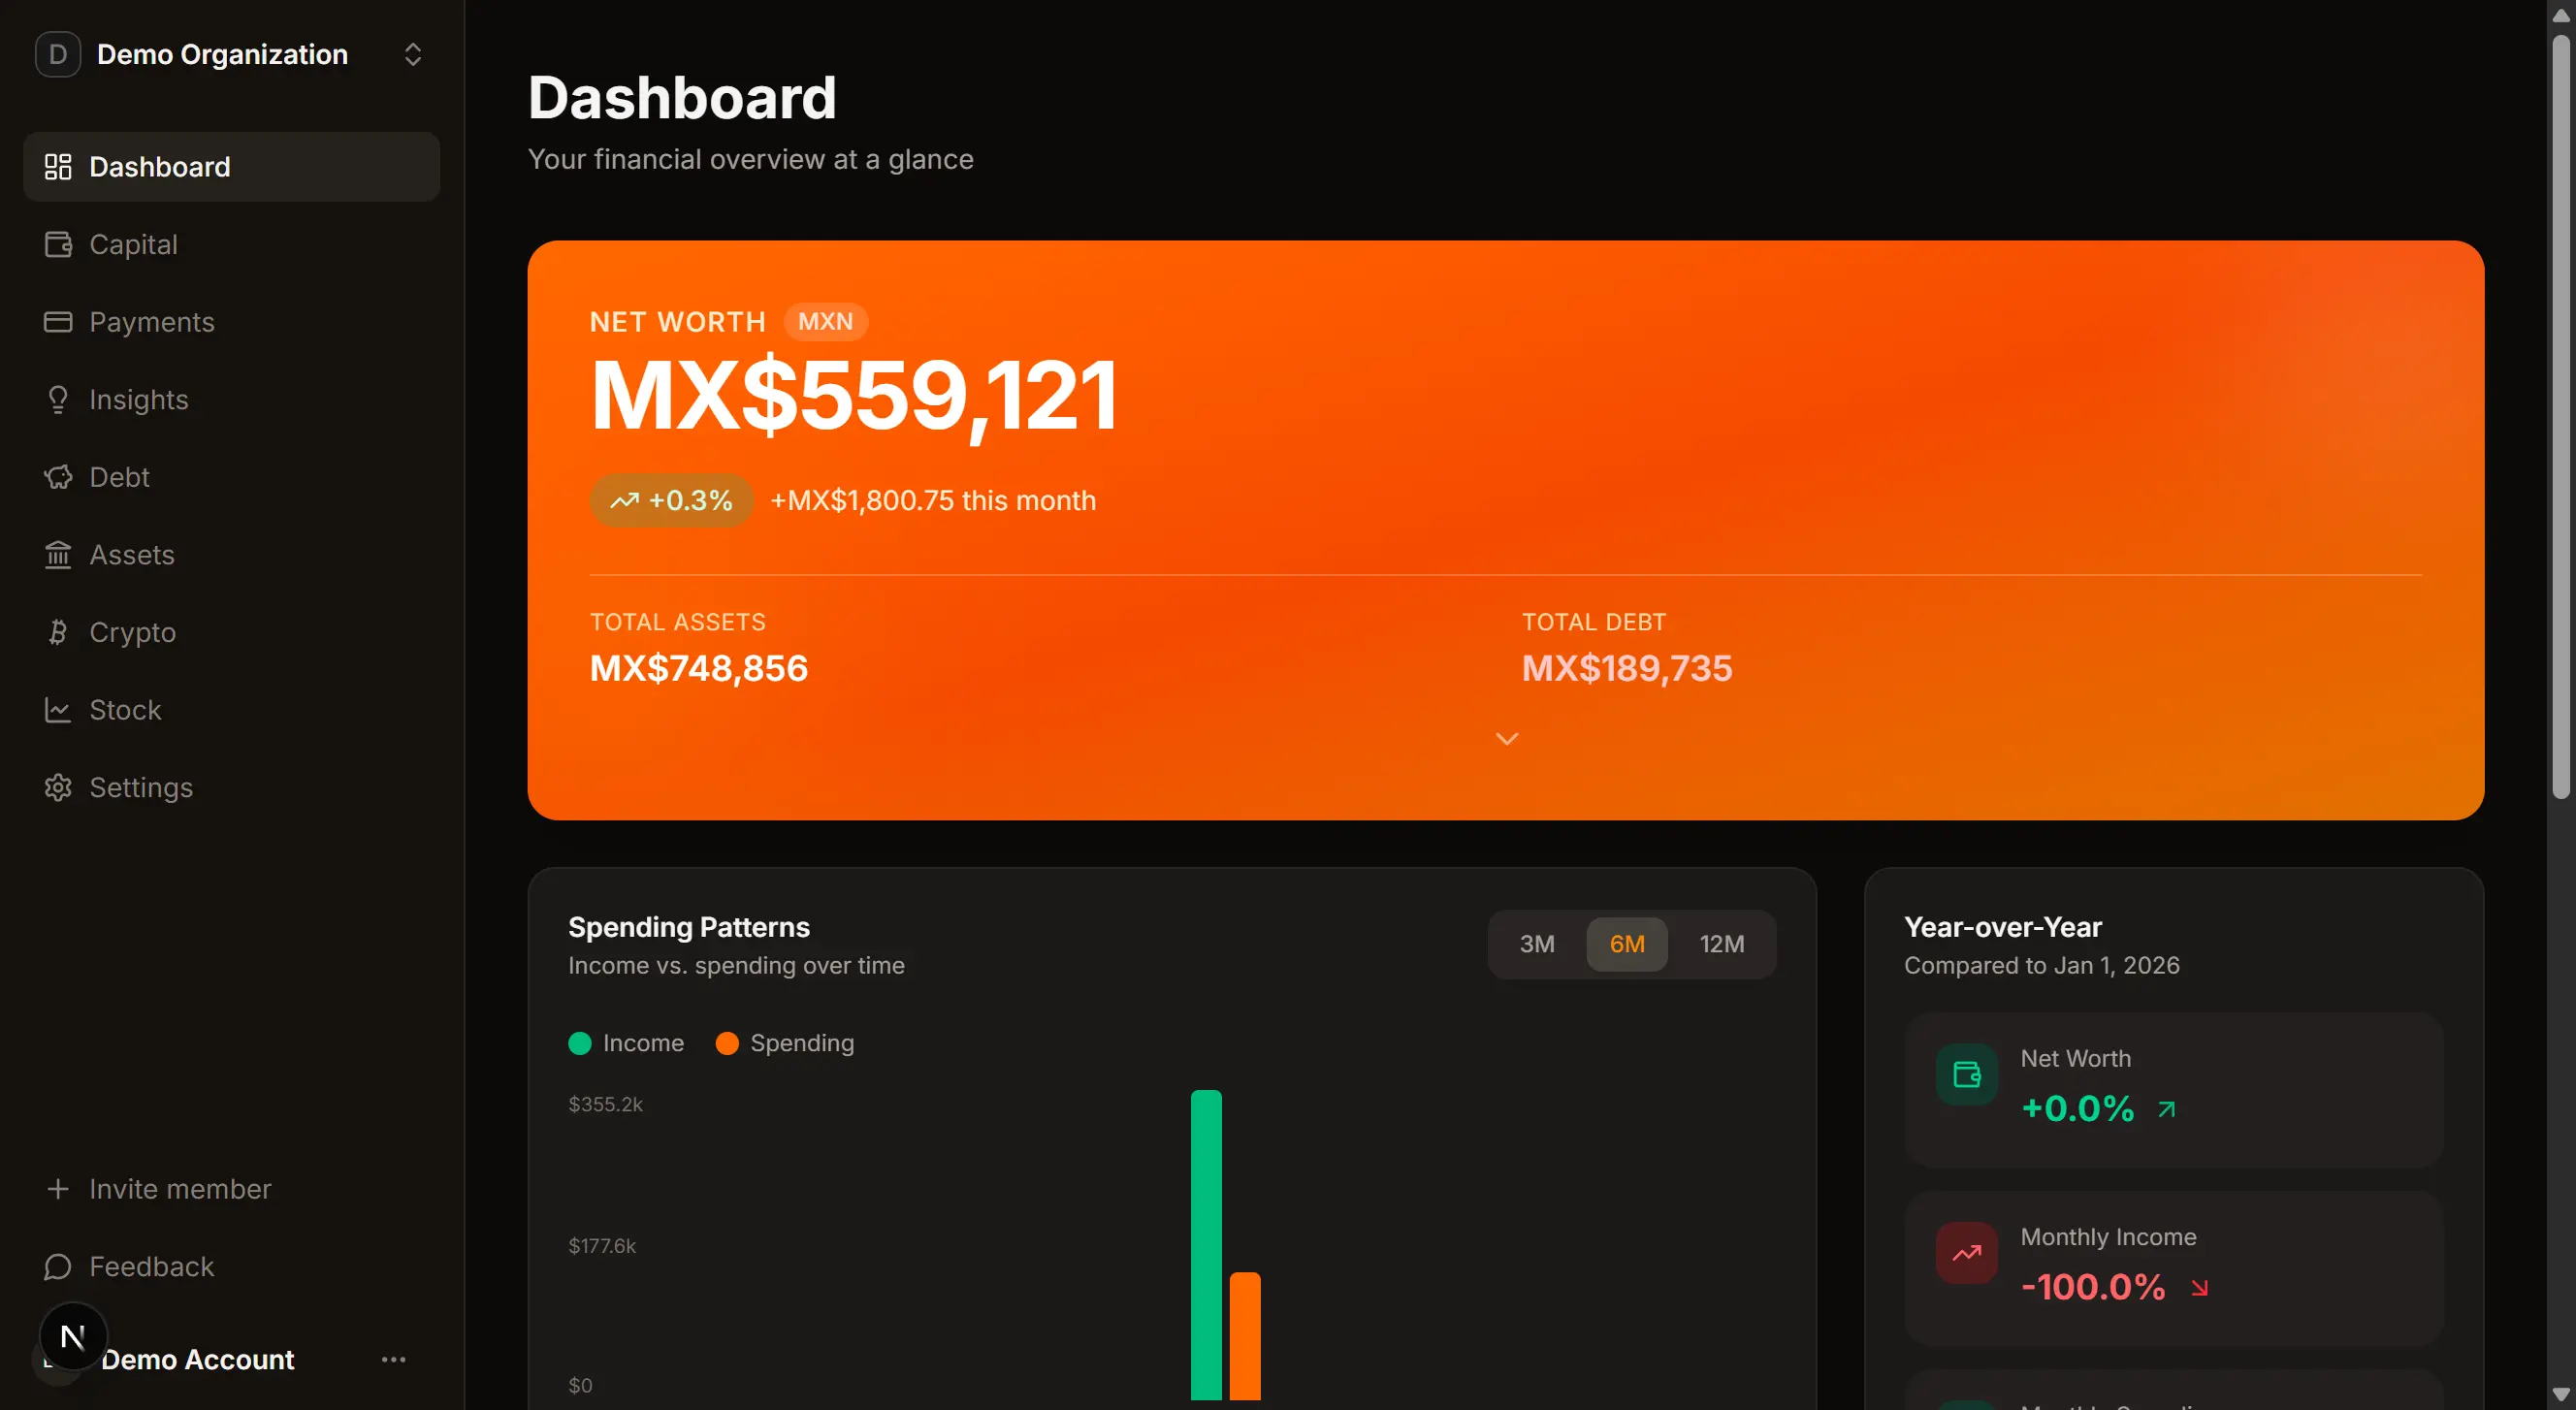The image size is (2576, 1410).
Task: Click the orange spending bar in chart
Action: tap(1245, 1335)
